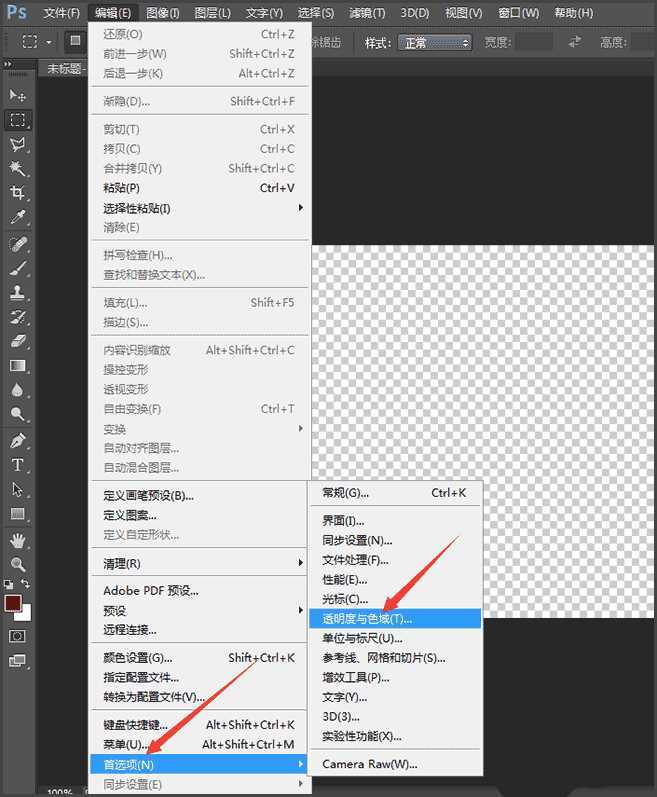Open 文件处理(F)... preferences
Image resolution: width=657 pixels, height=797 pixels.
[x=395, y=560]
